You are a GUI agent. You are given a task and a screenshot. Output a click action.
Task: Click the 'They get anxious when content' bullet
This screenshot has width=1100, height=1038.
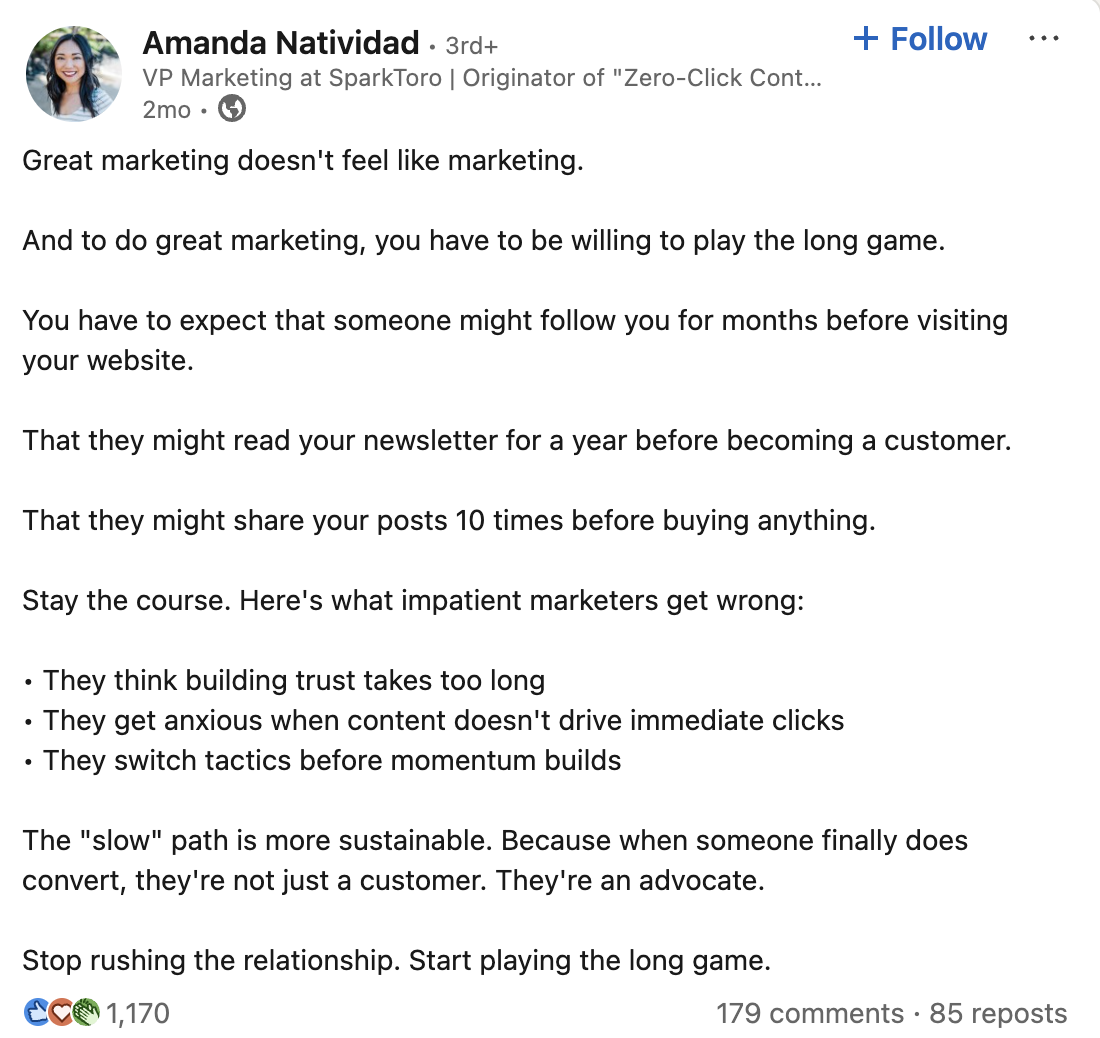(434, 720)
